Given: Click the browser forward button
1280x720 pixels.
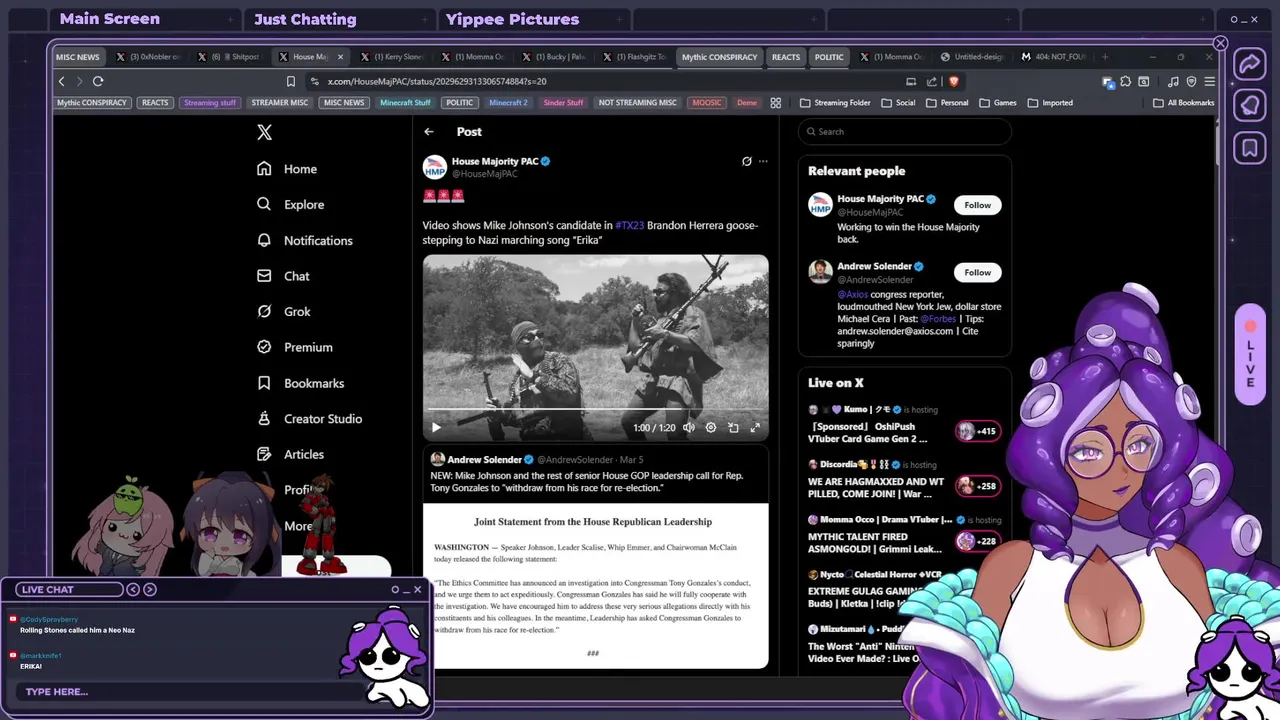Looking at the screenshot, I should [79, 81].
